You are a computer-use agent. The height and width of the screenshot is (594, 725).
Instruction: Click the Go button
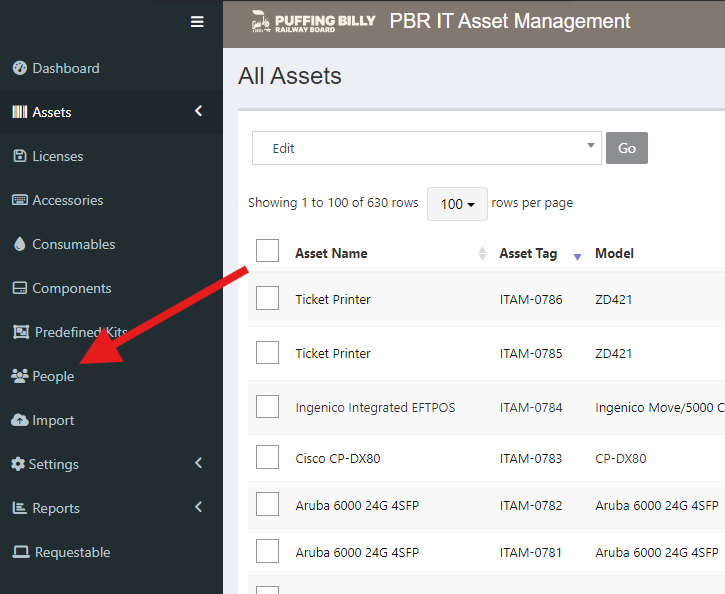627,148
